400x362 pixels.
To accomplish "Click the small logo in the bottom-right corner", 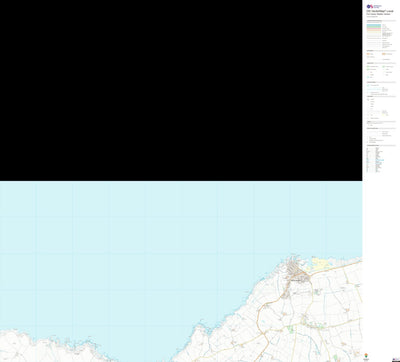I will coord(395,359).
